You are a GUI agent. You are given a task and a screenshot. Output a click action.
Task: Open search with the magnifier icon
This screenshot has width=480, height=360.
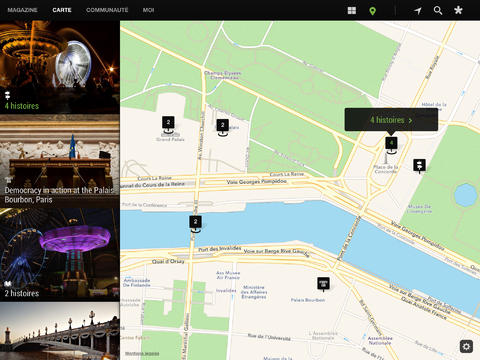pyautogui.click(x=438, y=11)
